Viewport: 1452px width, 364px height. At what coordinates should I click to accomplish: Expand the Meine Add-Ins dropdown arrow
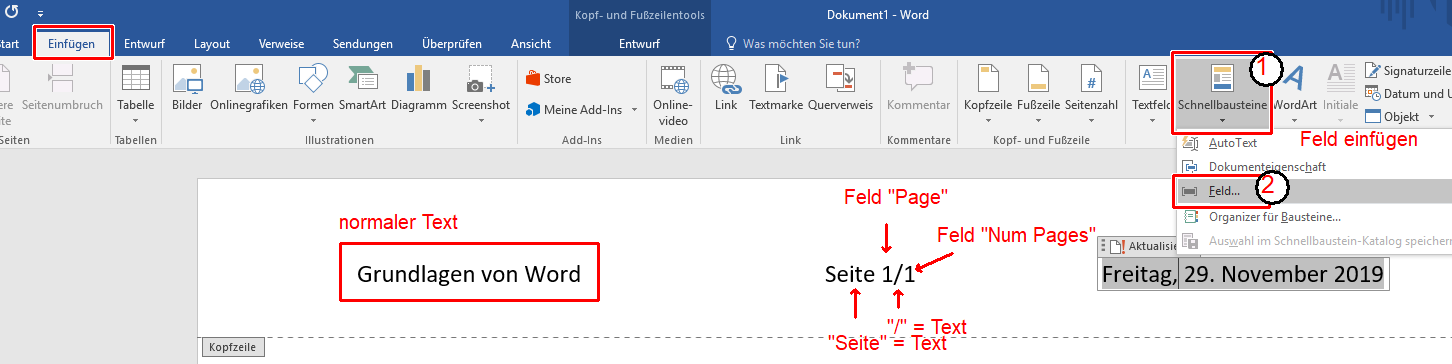pos(633,109)
